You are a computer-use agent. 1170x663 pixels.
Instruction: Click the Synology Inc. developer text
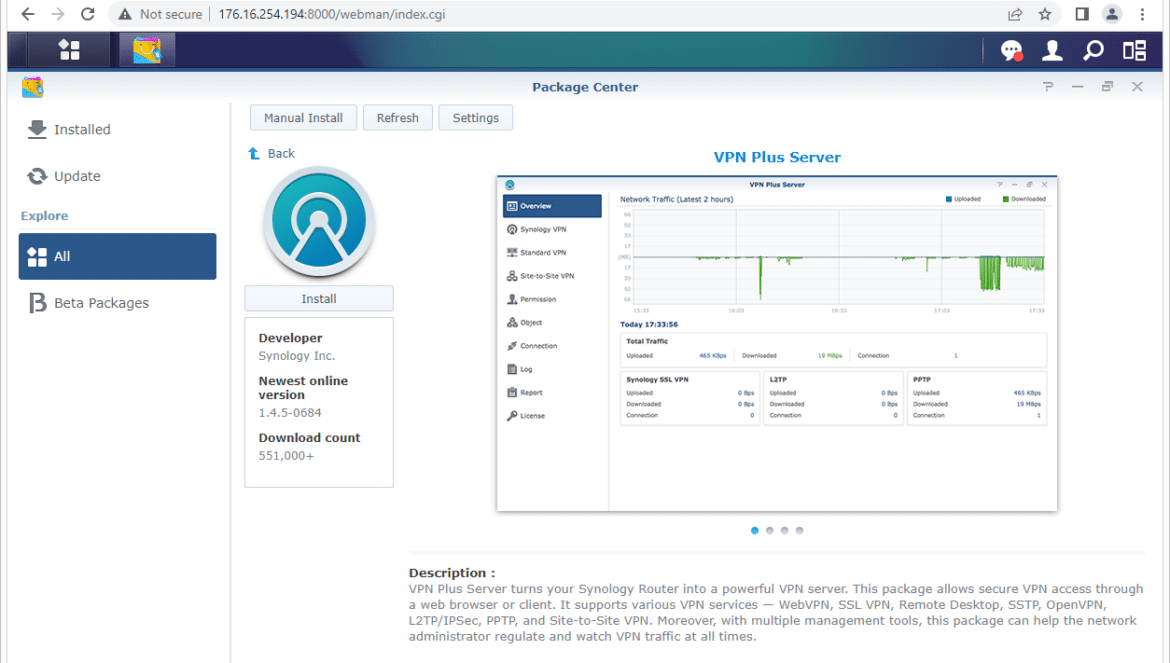tap(297, 356)
